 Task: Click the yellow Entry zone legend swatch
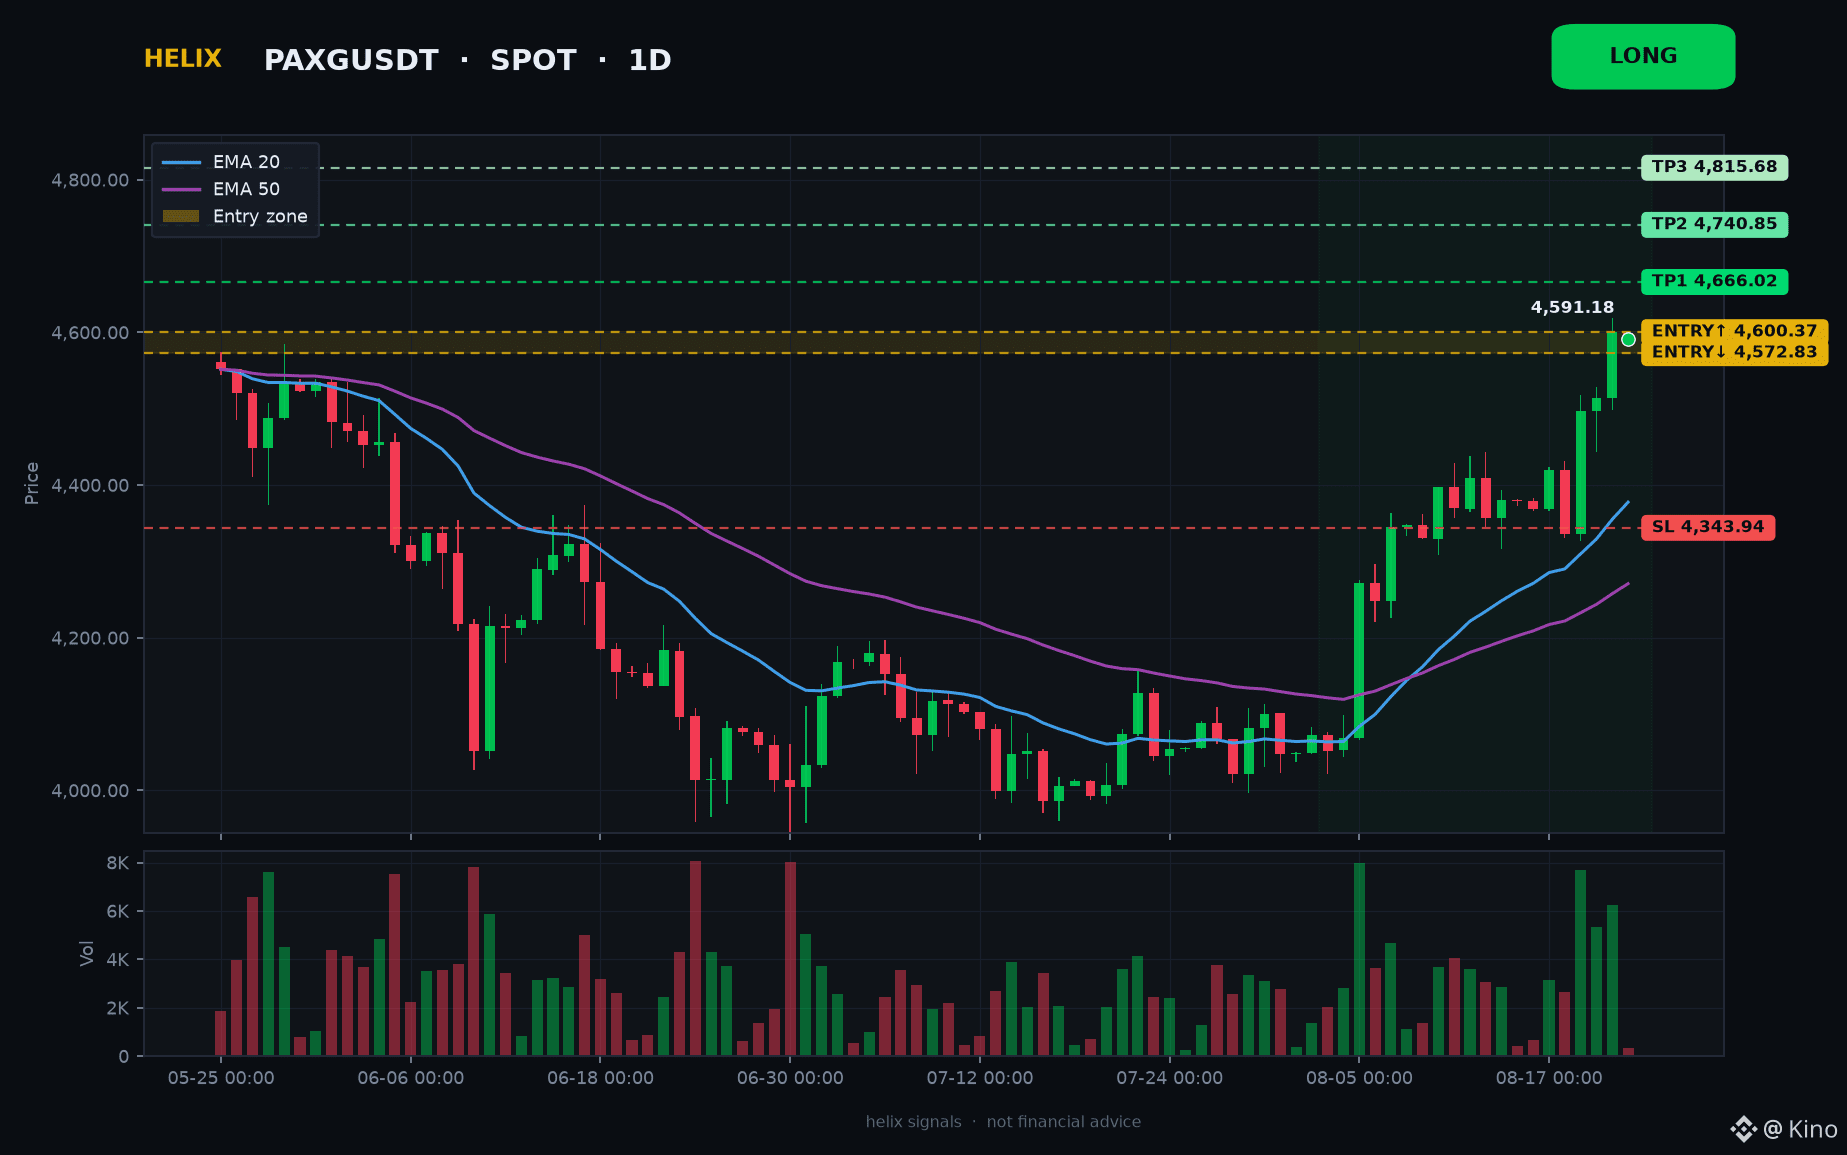tap(181, 216)
